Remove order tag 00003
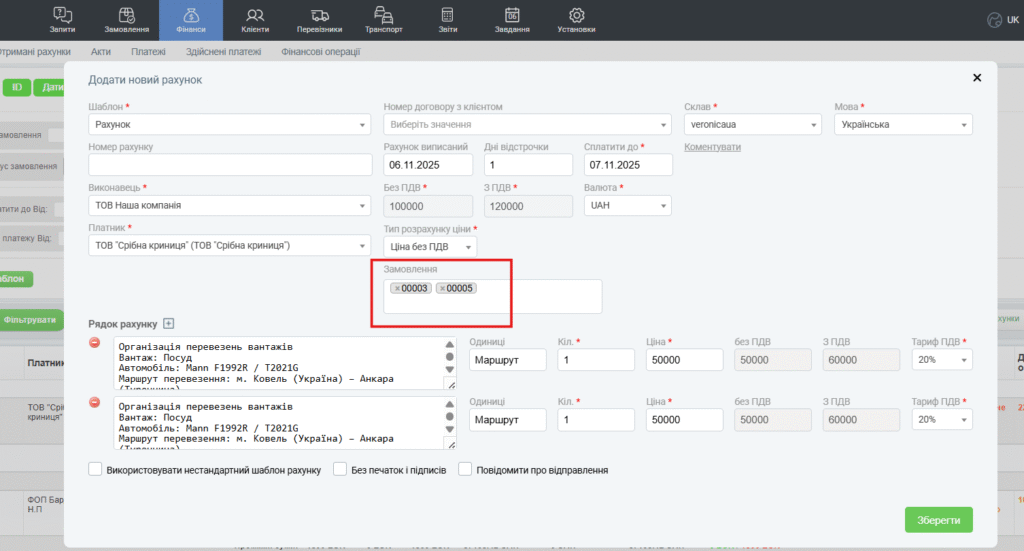The image size is (1024, 551). click(x=397, y=289)
